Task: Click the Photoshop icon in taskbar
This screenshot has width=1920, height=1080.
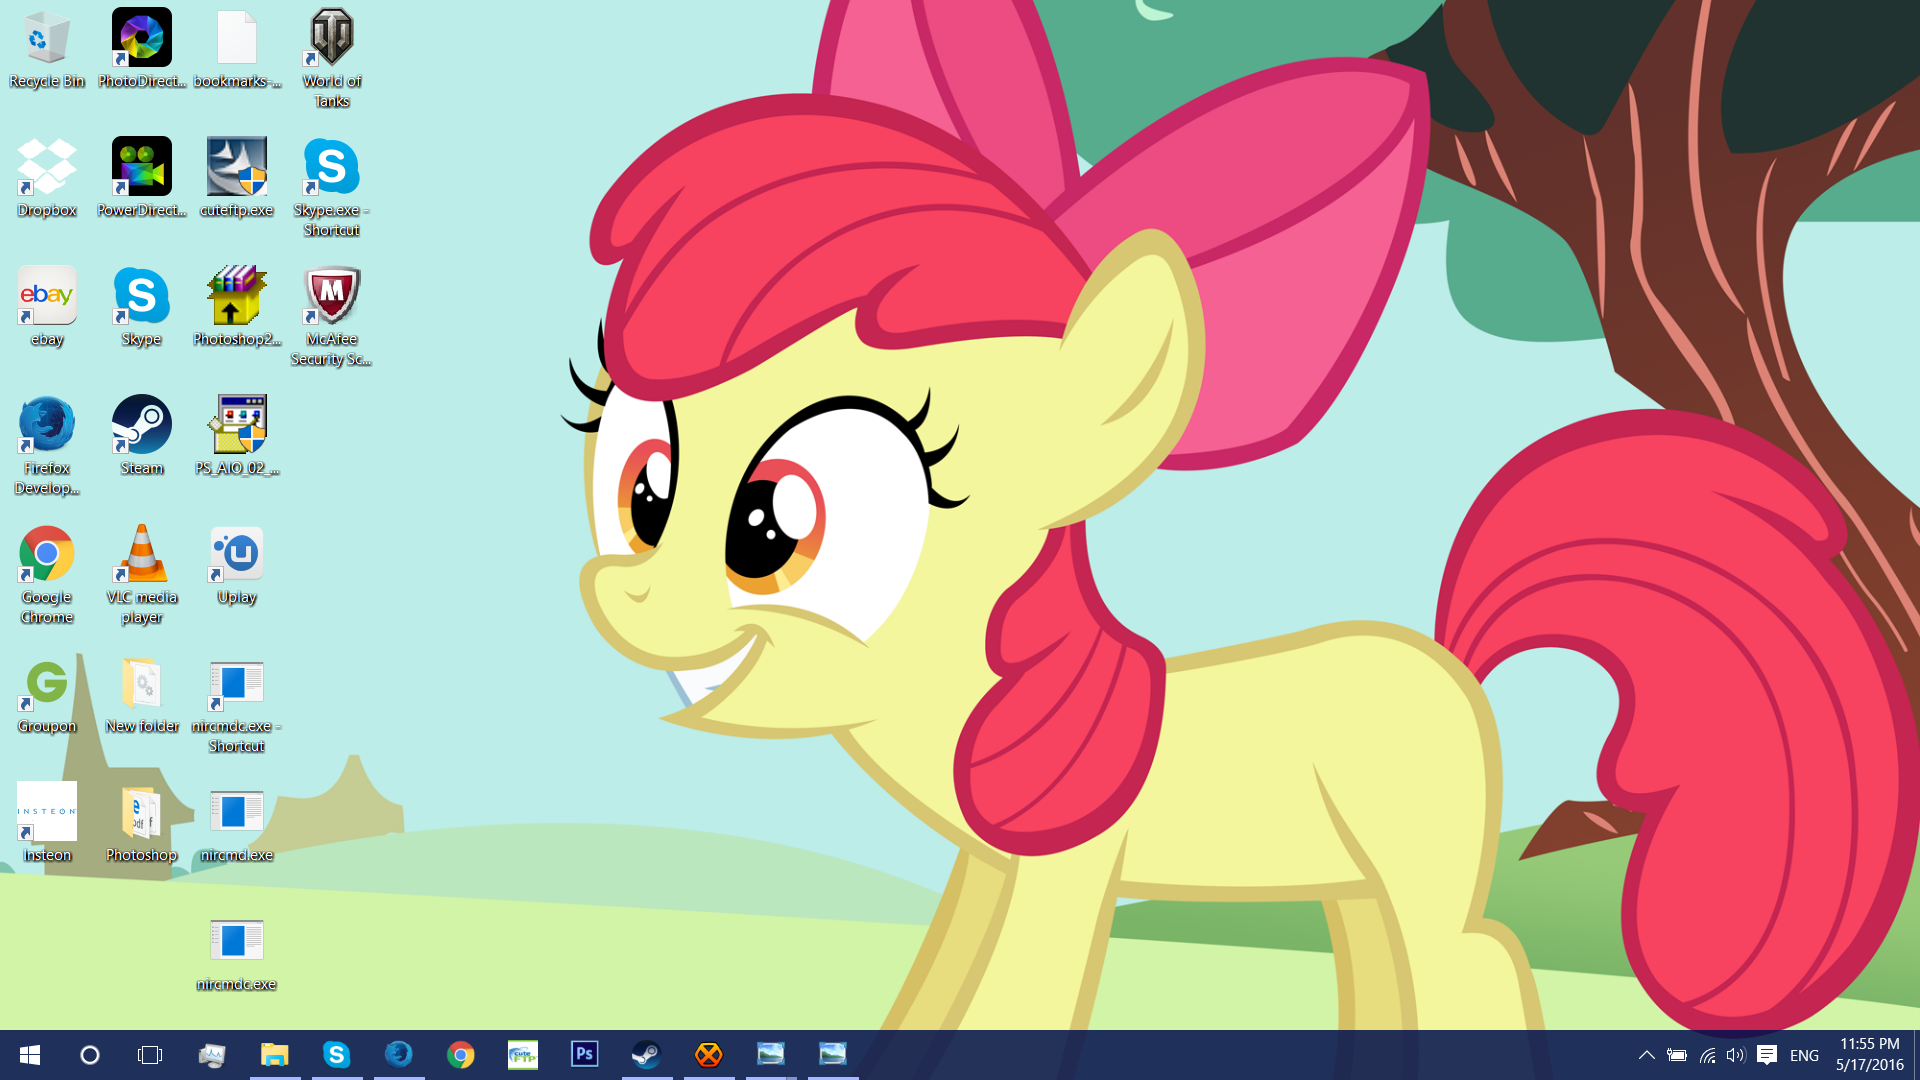Action: (x=584, y=1054)
